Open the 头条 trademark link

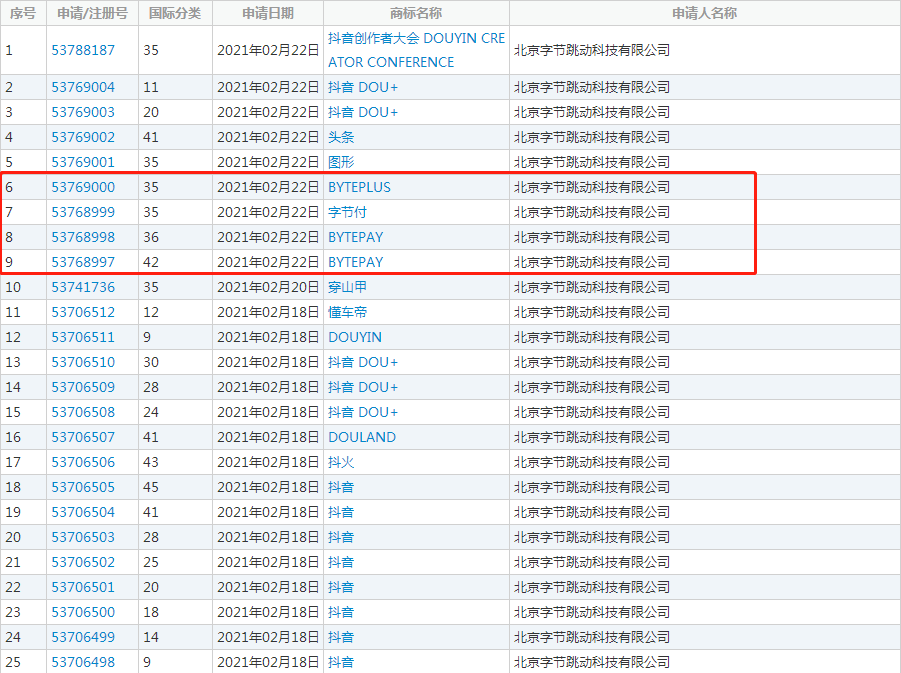point(341,137)
